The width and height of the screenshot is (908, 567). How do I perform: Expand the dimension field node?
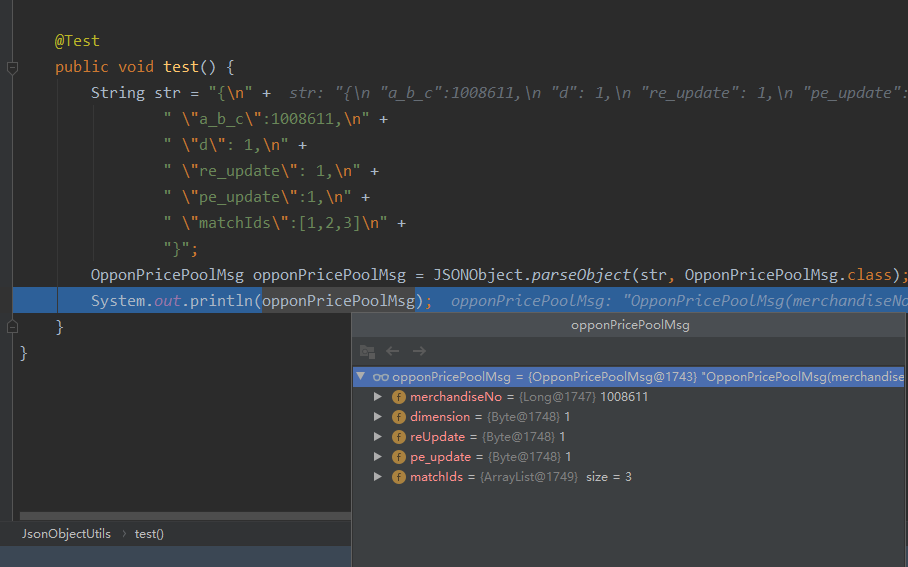[378, 417]
